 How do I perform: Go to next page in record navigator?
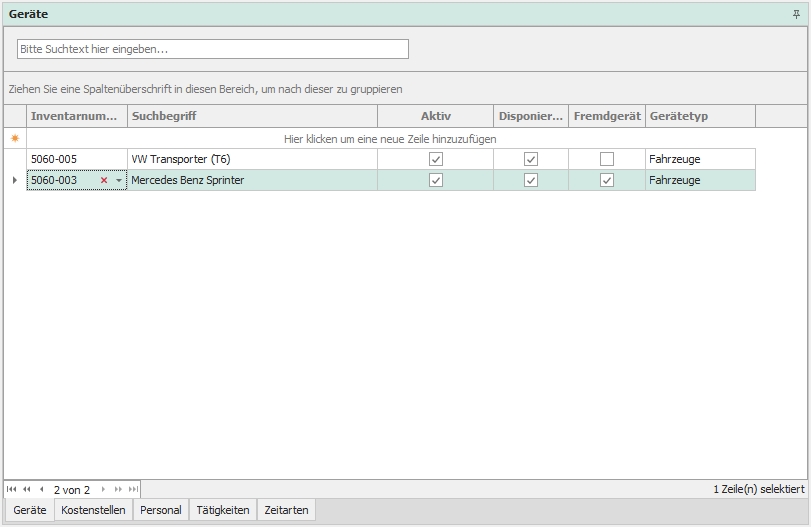pos(118,489)
